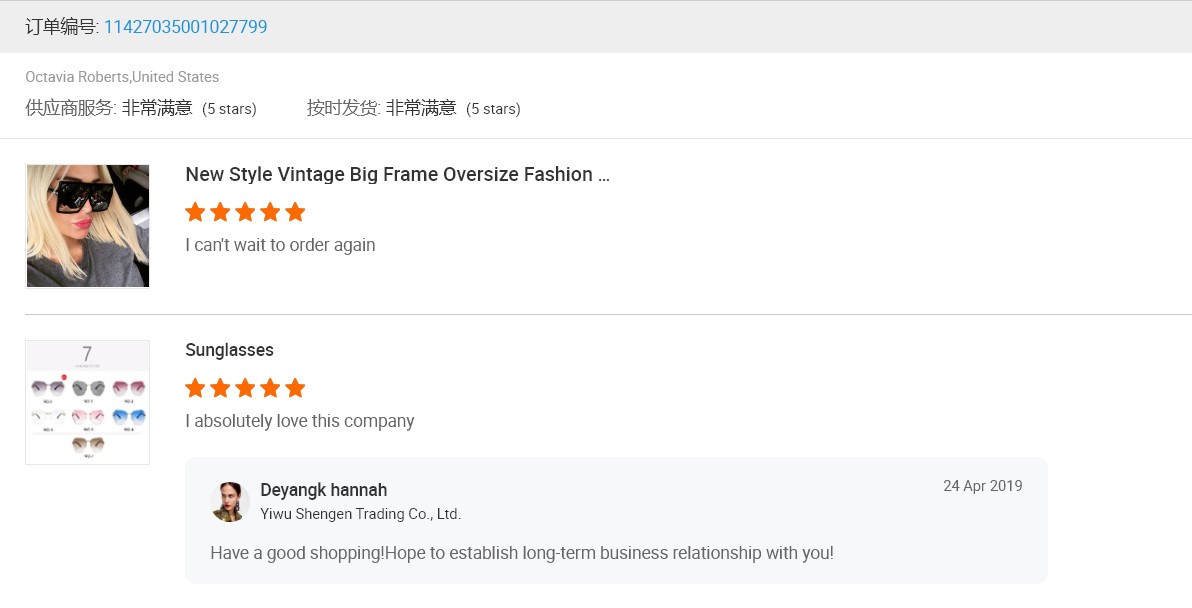The width and height of the screenshot is (1192, 608).
Task: Click Deyangk hannah's profile avatar
Action: pyautogui.click(x=230, y=502)
